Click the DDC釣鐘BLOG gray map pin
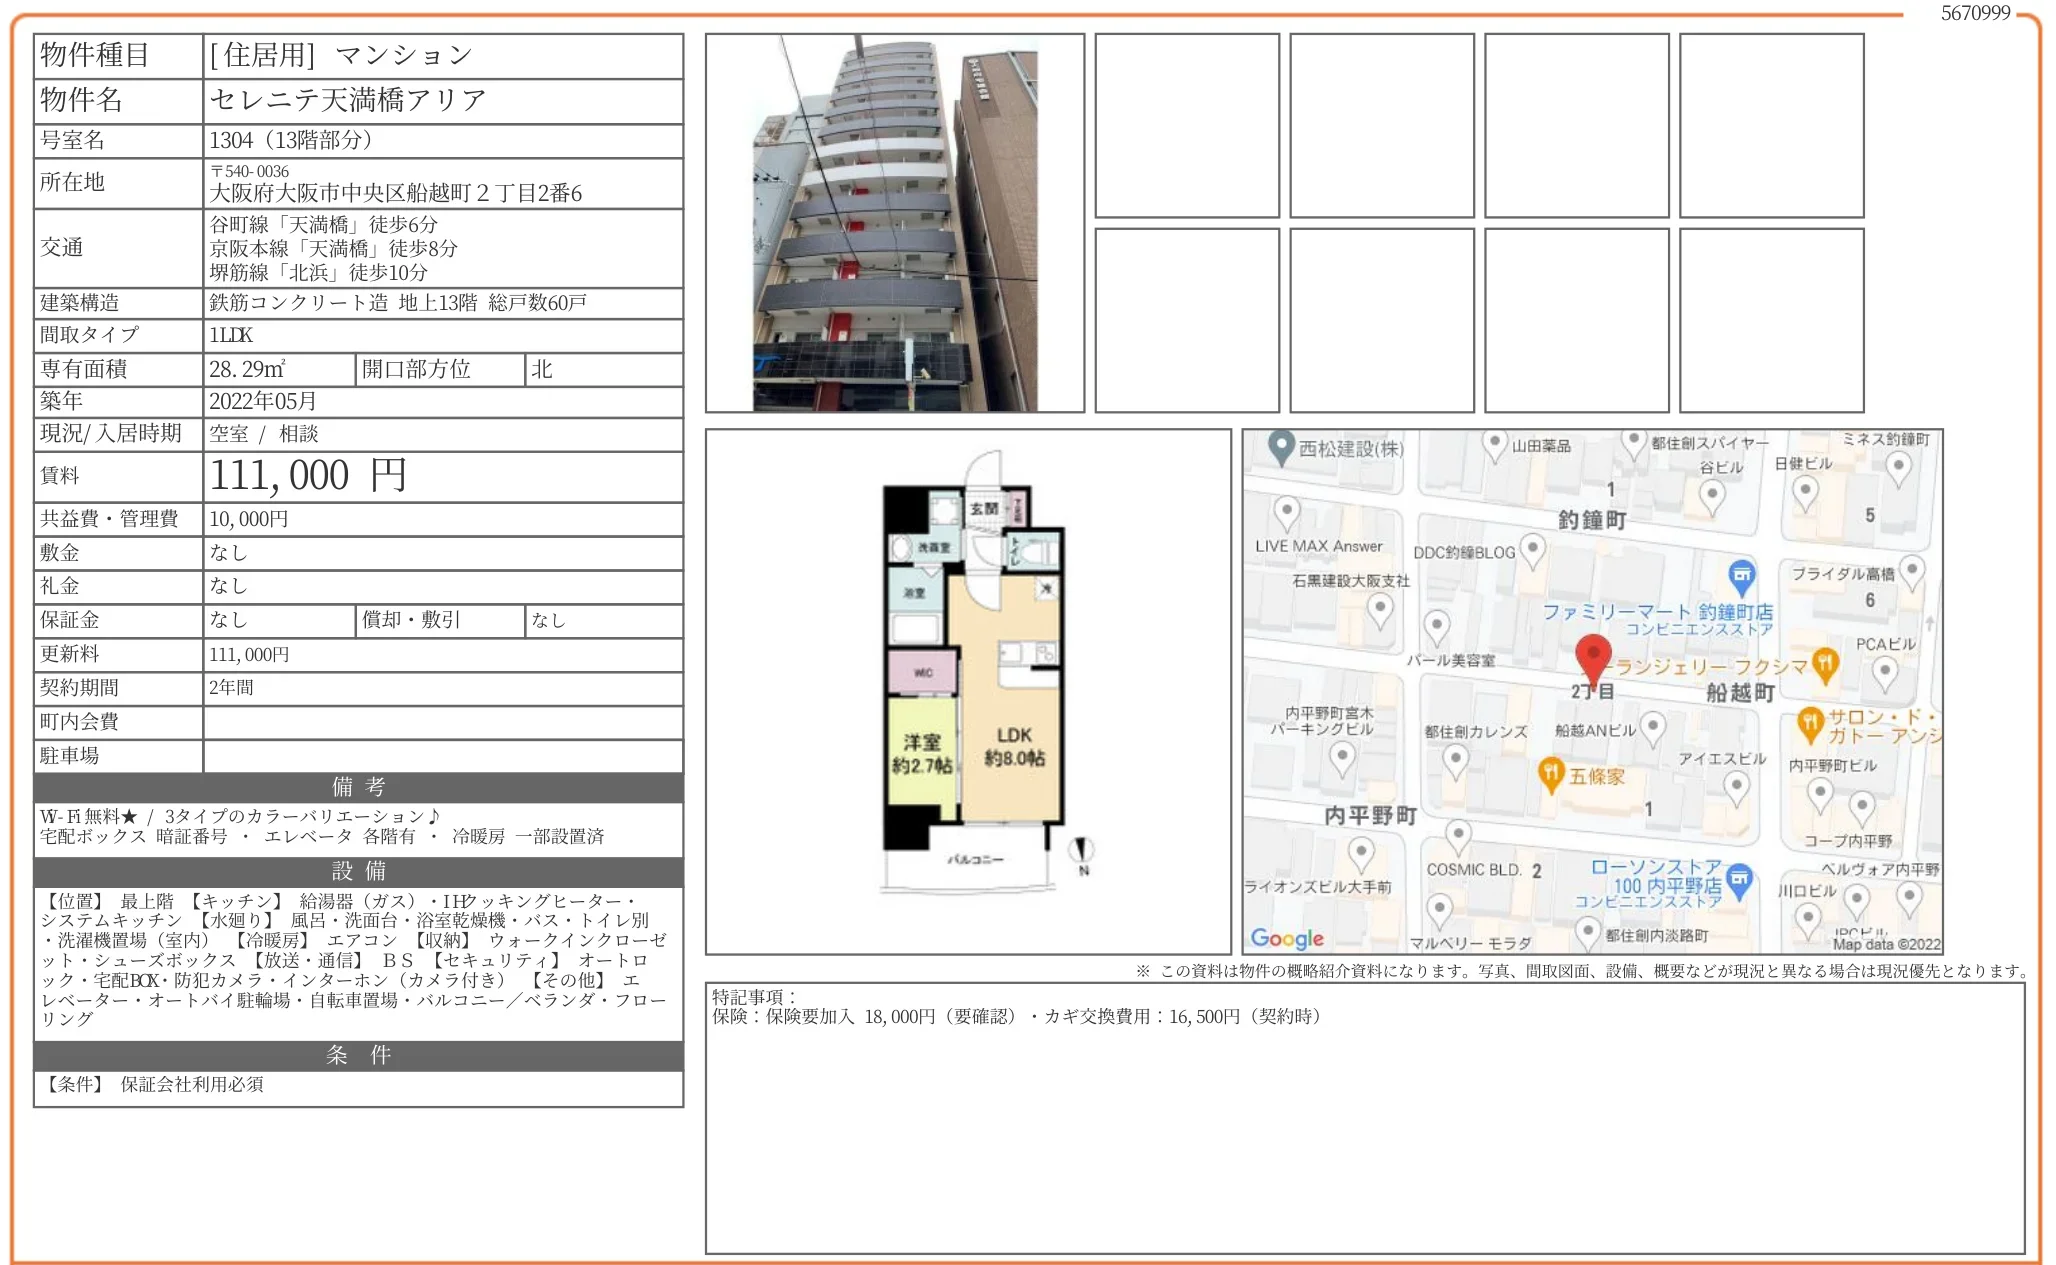This screenshot has width=2056, height=1265. click(x=1532, y=549)
